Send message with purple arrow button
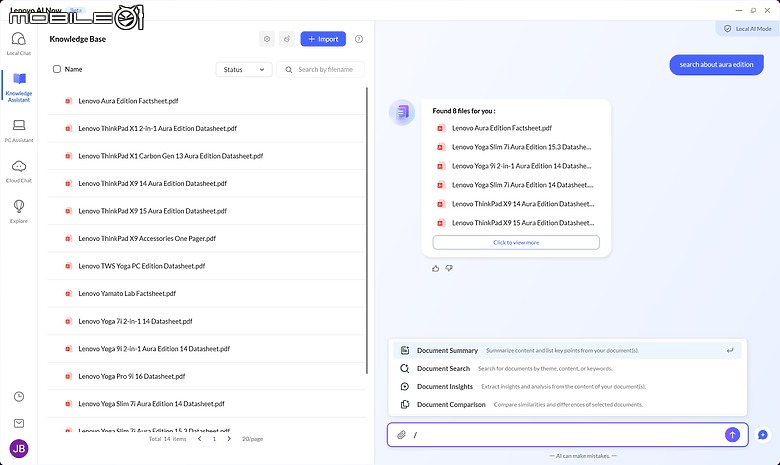 (732, 435)
